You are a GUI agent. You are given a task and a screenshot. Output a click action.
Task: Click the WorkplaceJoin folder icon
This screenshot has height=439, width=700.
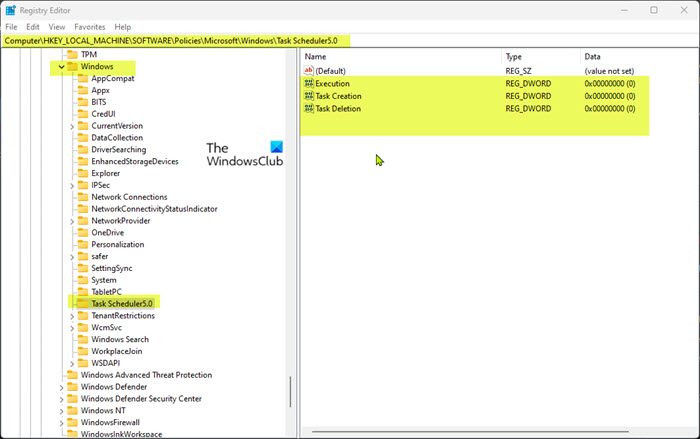(83, 351)
